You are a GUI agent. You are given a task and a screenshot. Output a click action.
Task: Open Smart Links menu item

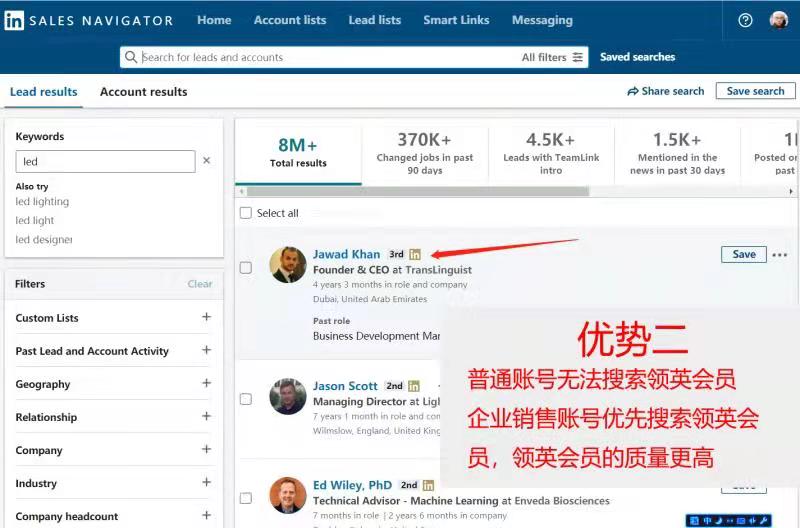pos(456,20)
